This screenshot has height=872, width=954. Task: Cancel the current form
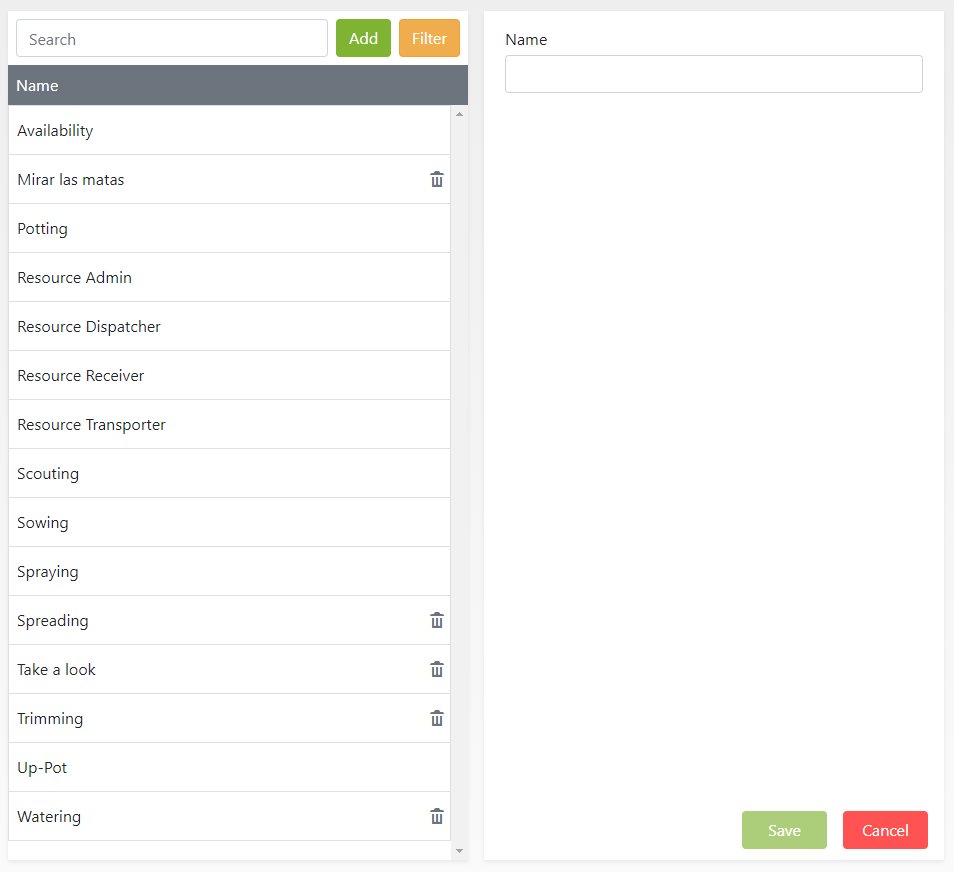885,830
